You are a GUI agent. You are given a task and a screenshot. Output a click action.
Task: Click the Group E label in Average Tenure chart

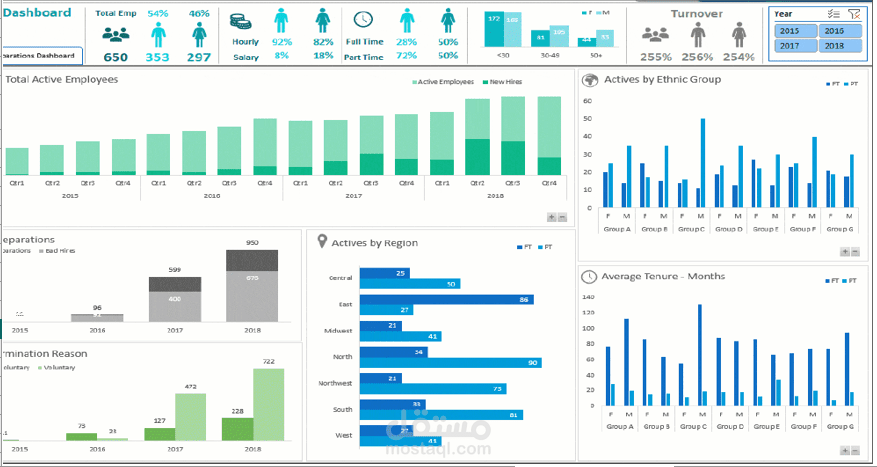coord(767,427)
